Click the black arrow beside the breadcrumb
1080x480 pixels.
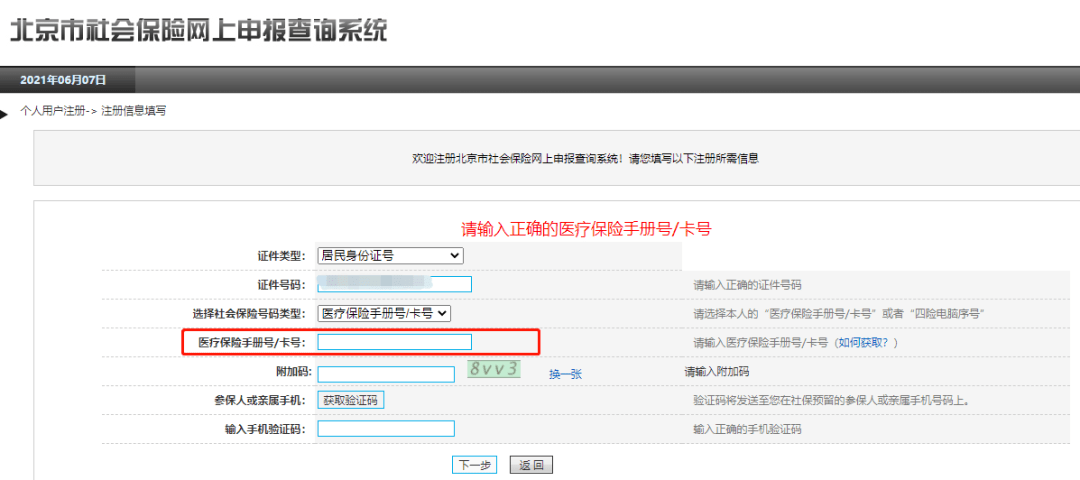[4, 114]
